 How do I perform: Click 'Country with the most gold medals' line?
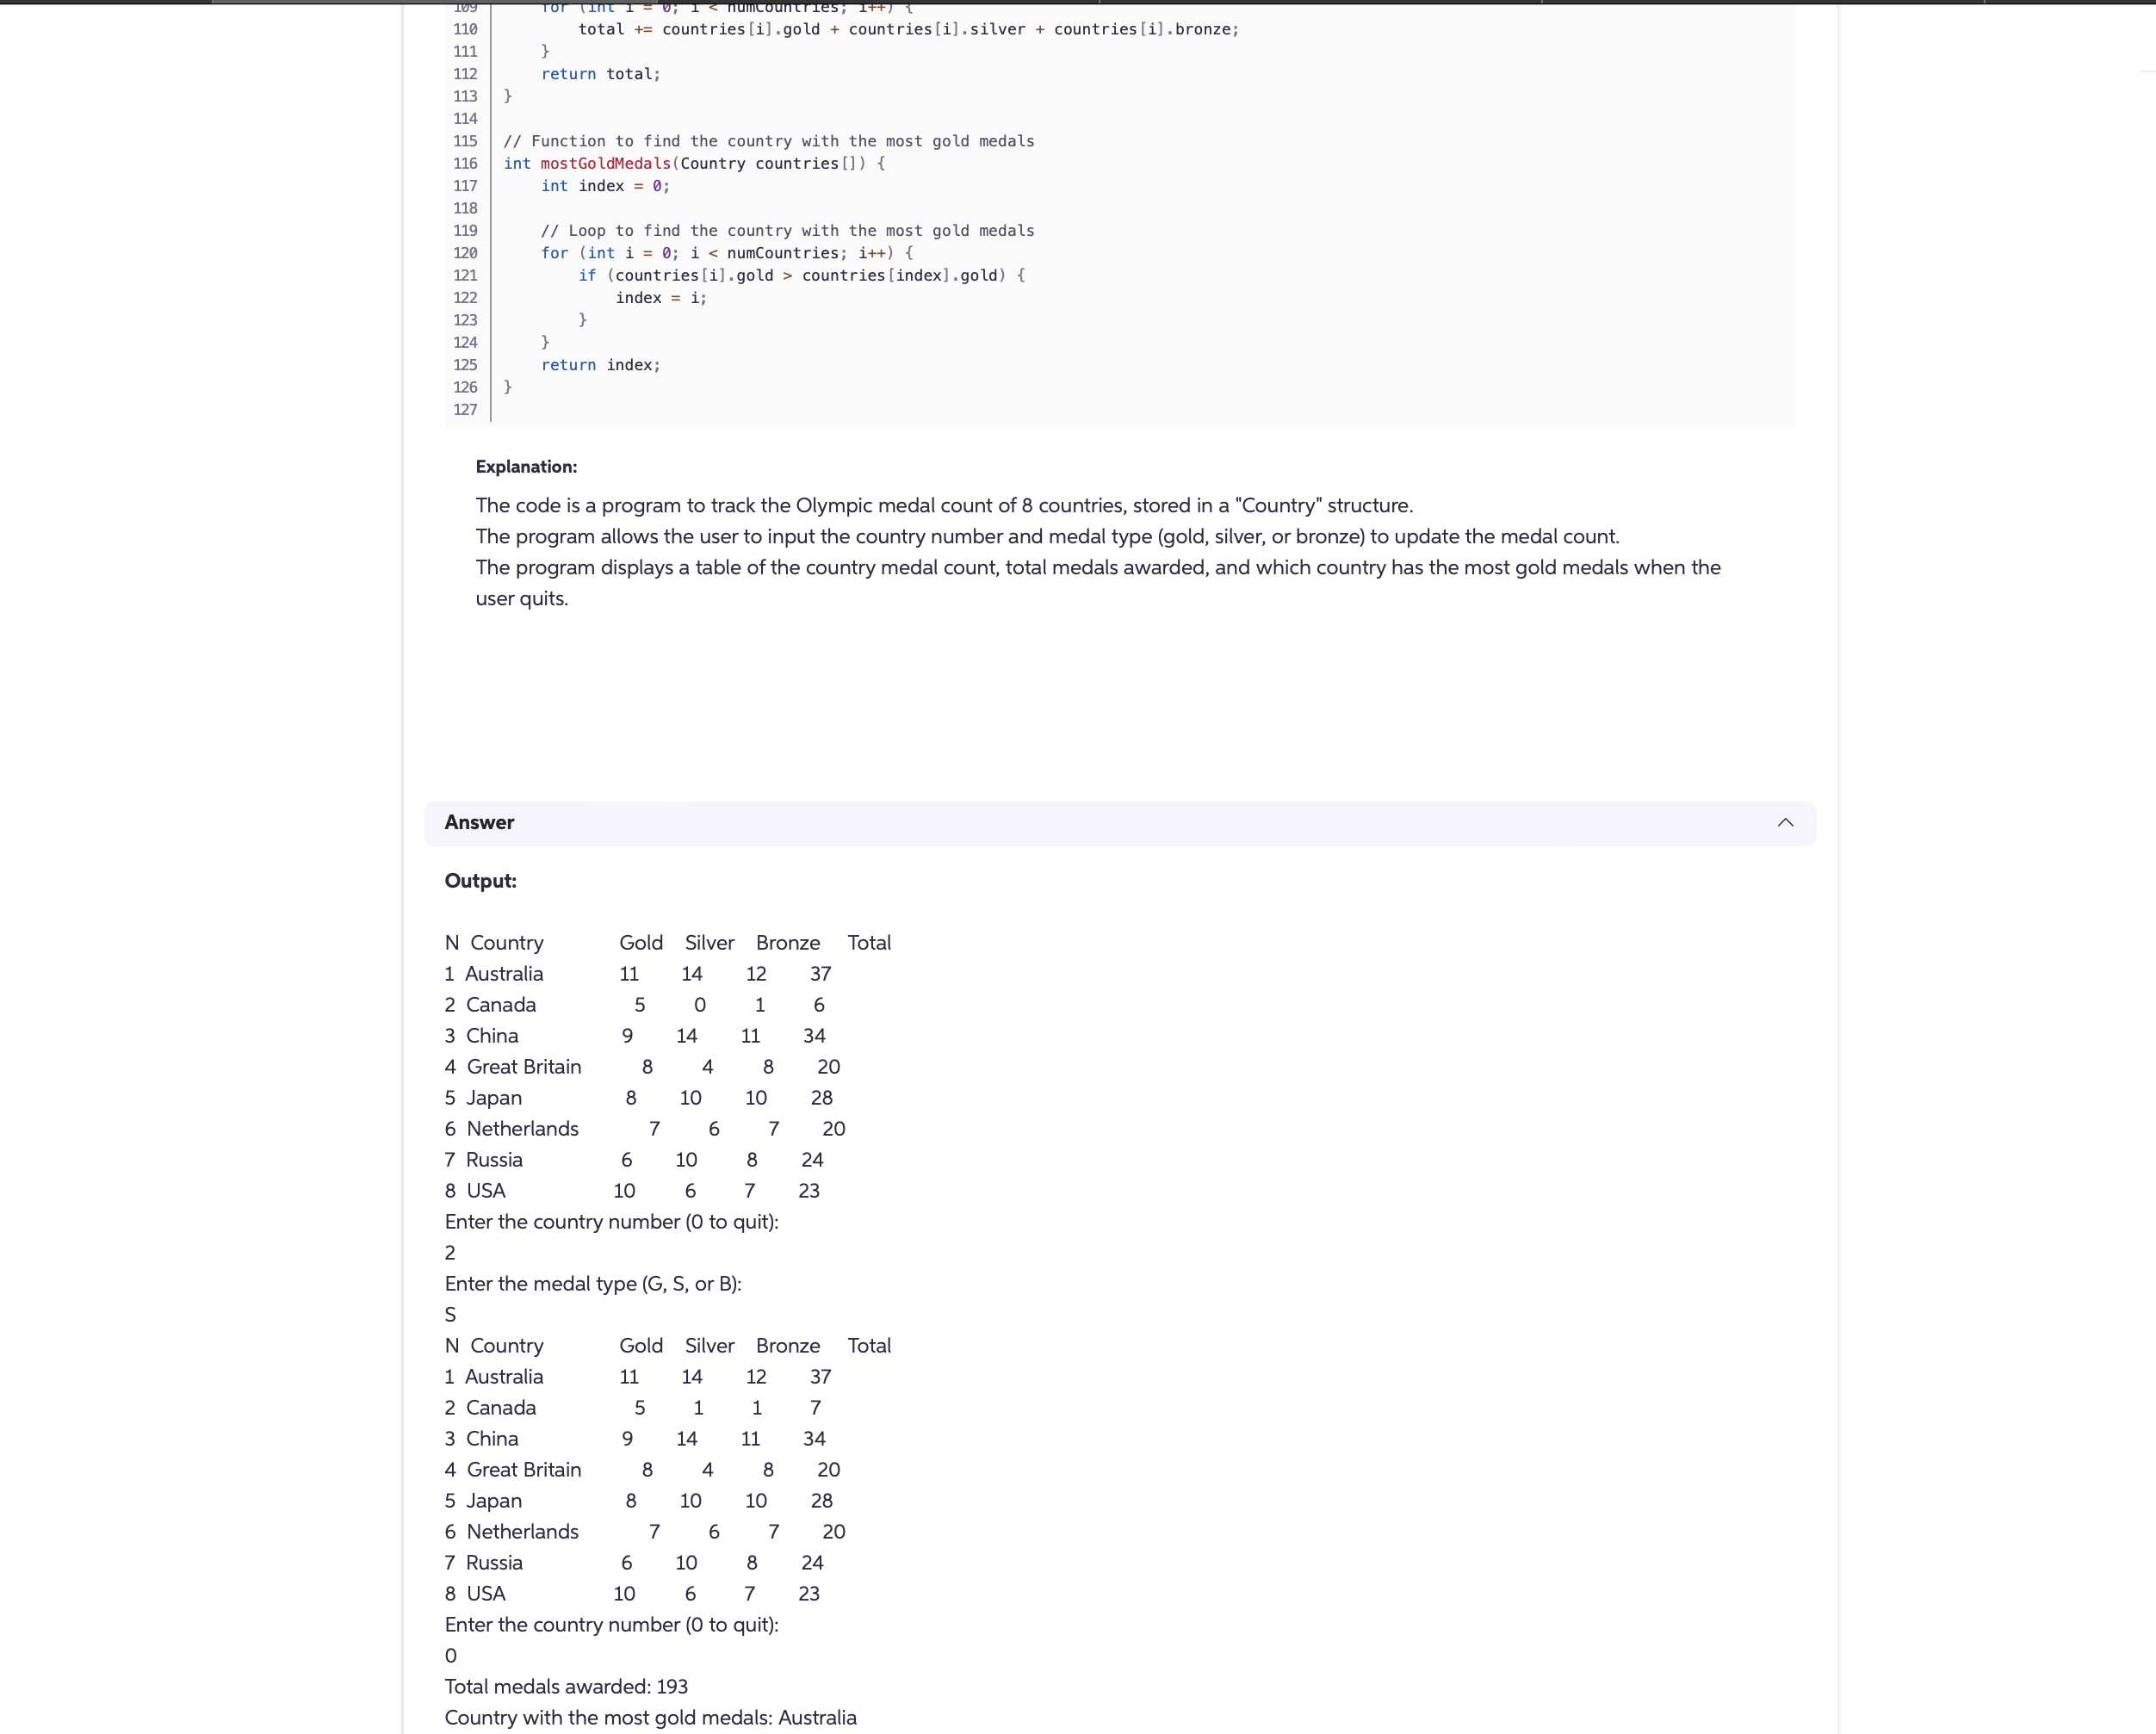(x=650, y=1717)
